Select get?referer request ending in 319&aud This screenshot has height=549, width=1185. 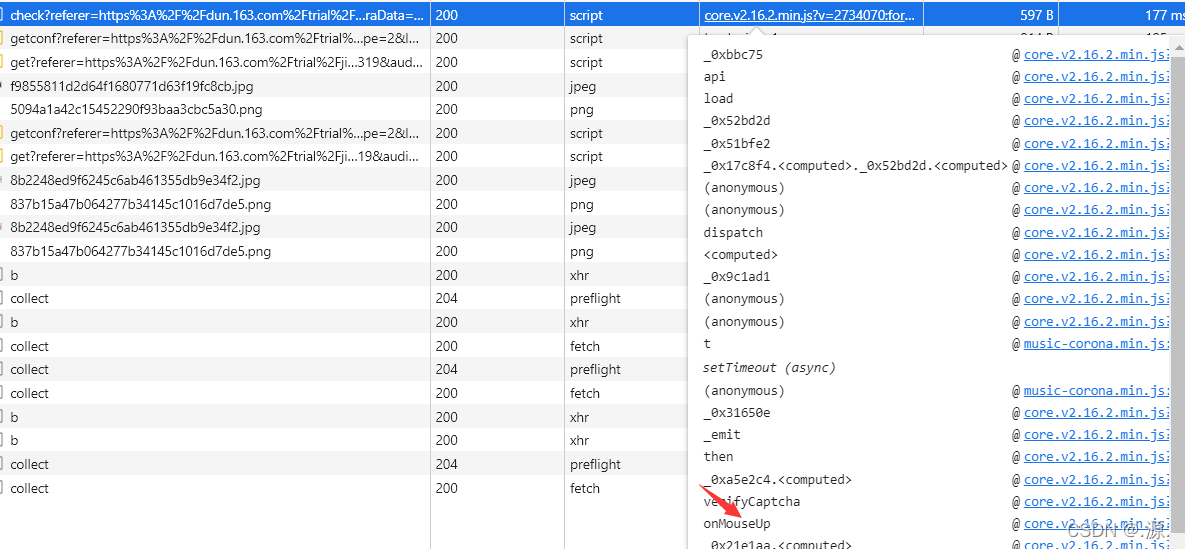tap(214, 62)
